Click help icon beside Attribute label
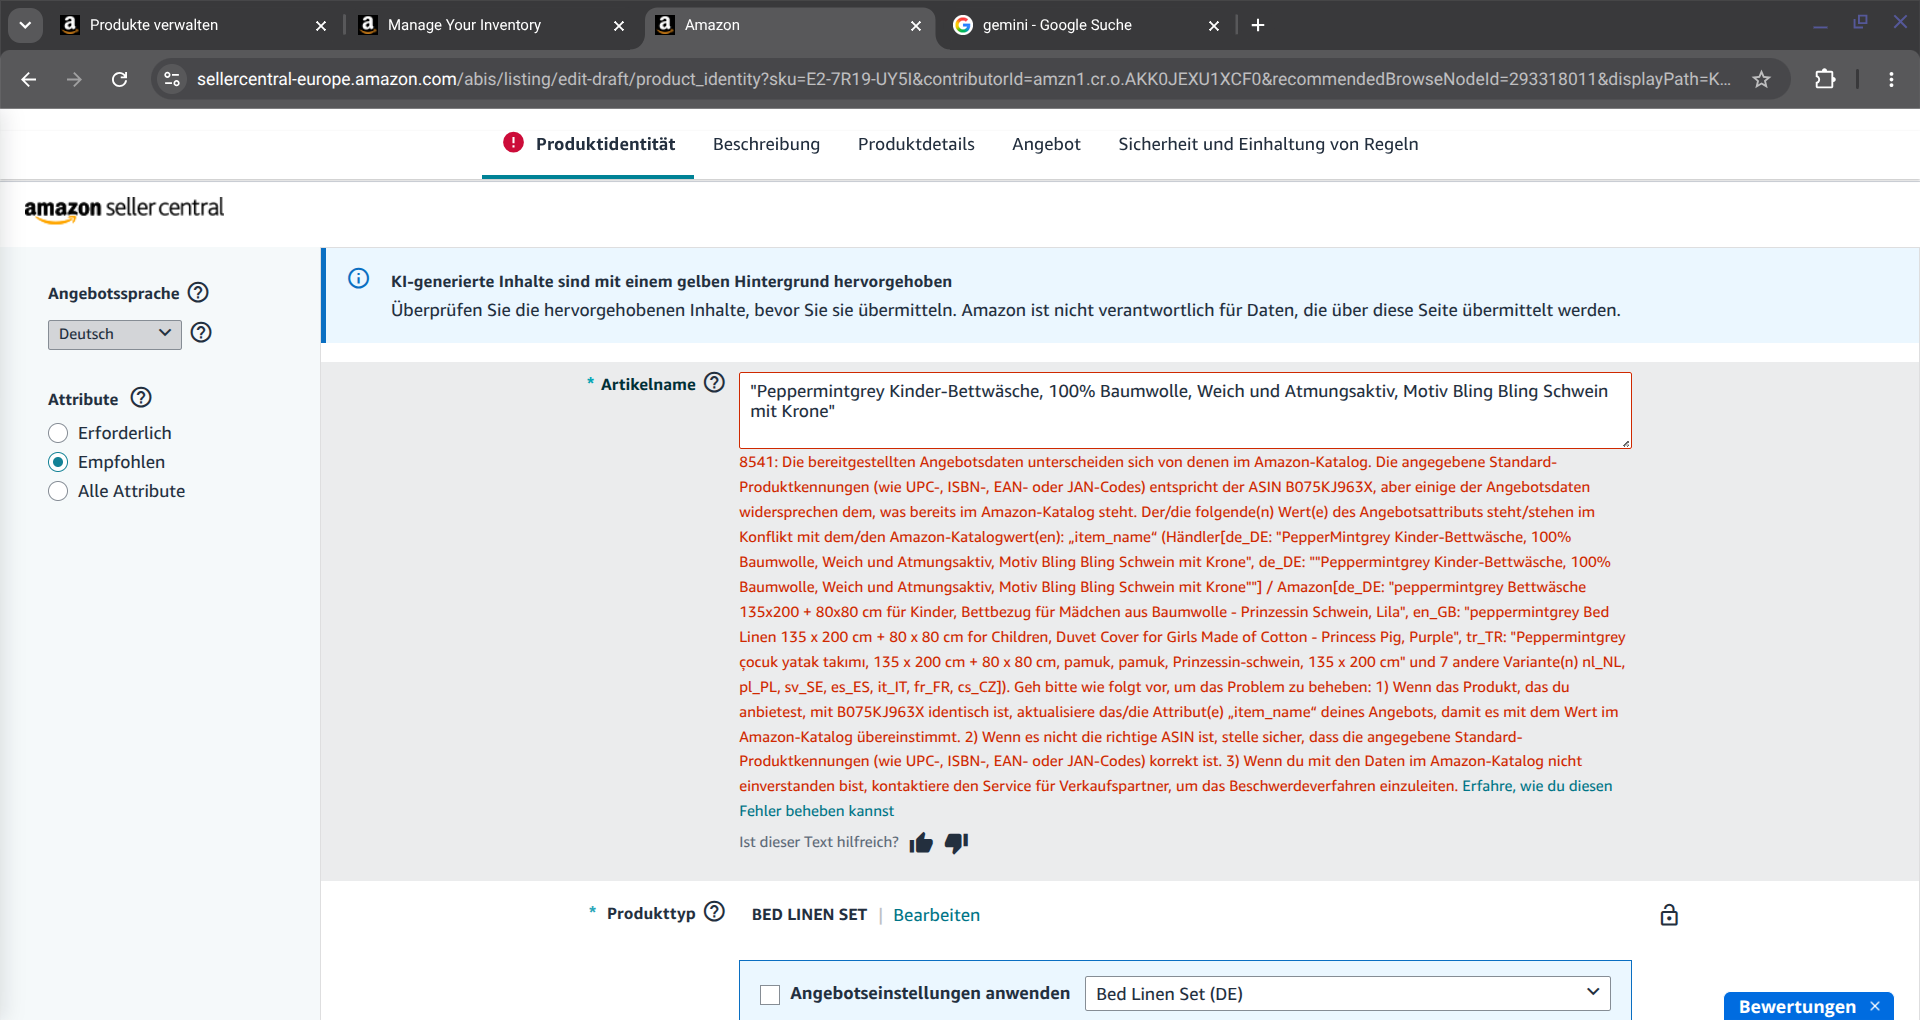This screenshot has width=1920, height=1020. click(x=141, y=398)
